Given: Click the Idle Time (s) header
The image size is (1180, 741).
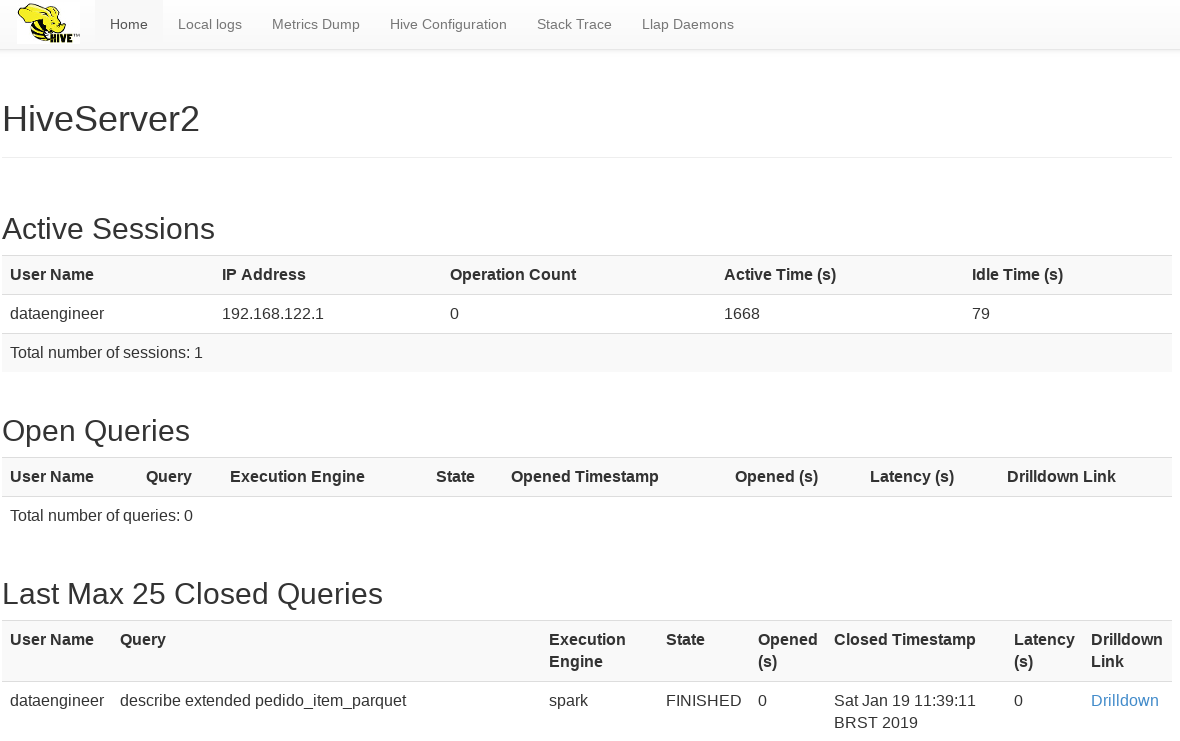Looking at the screenshot, I should click(1017, 275).
